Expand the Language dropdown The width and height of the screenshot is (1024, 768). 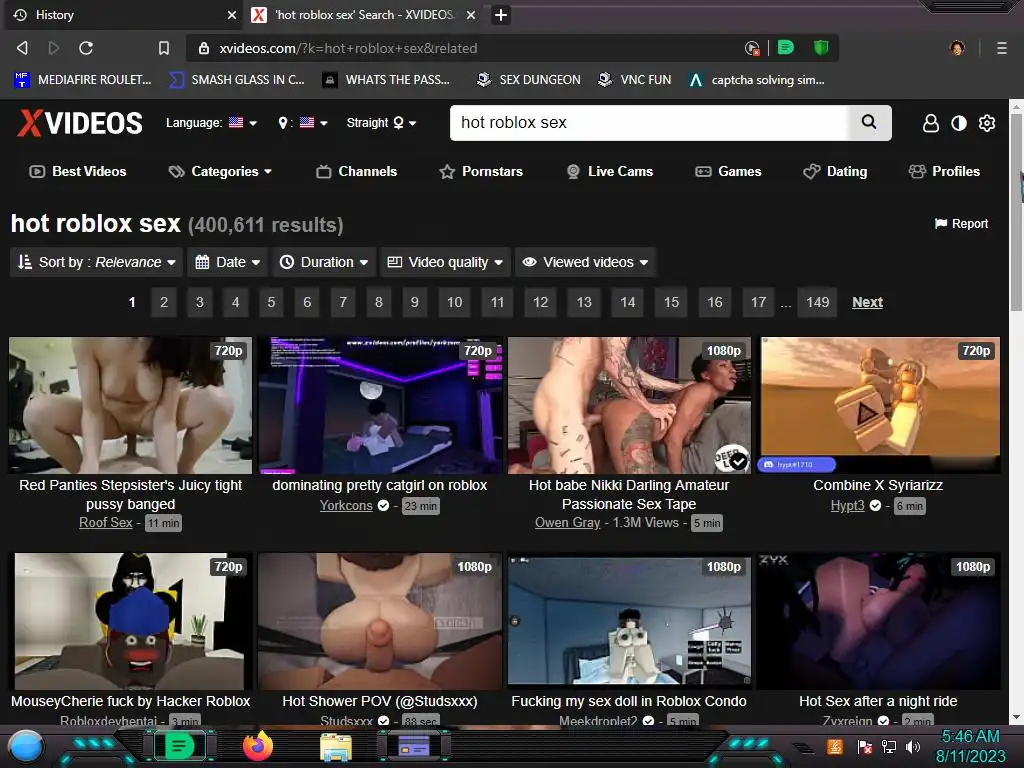(x=211, y=123)
